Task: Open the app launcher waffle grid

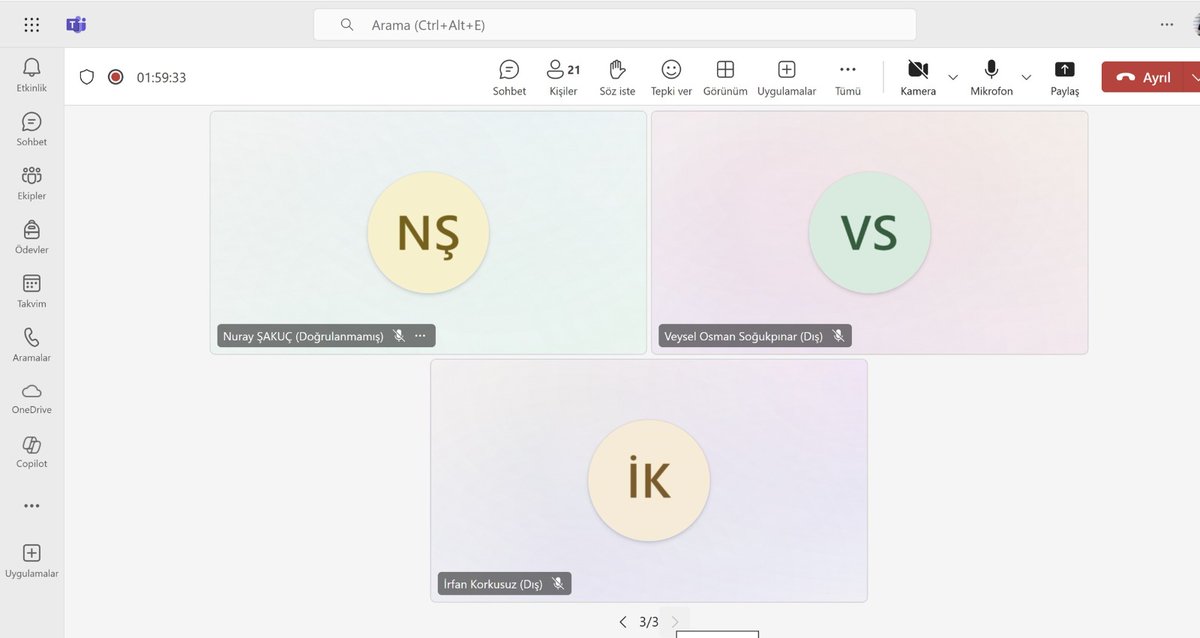Action: tap(32, 25)
